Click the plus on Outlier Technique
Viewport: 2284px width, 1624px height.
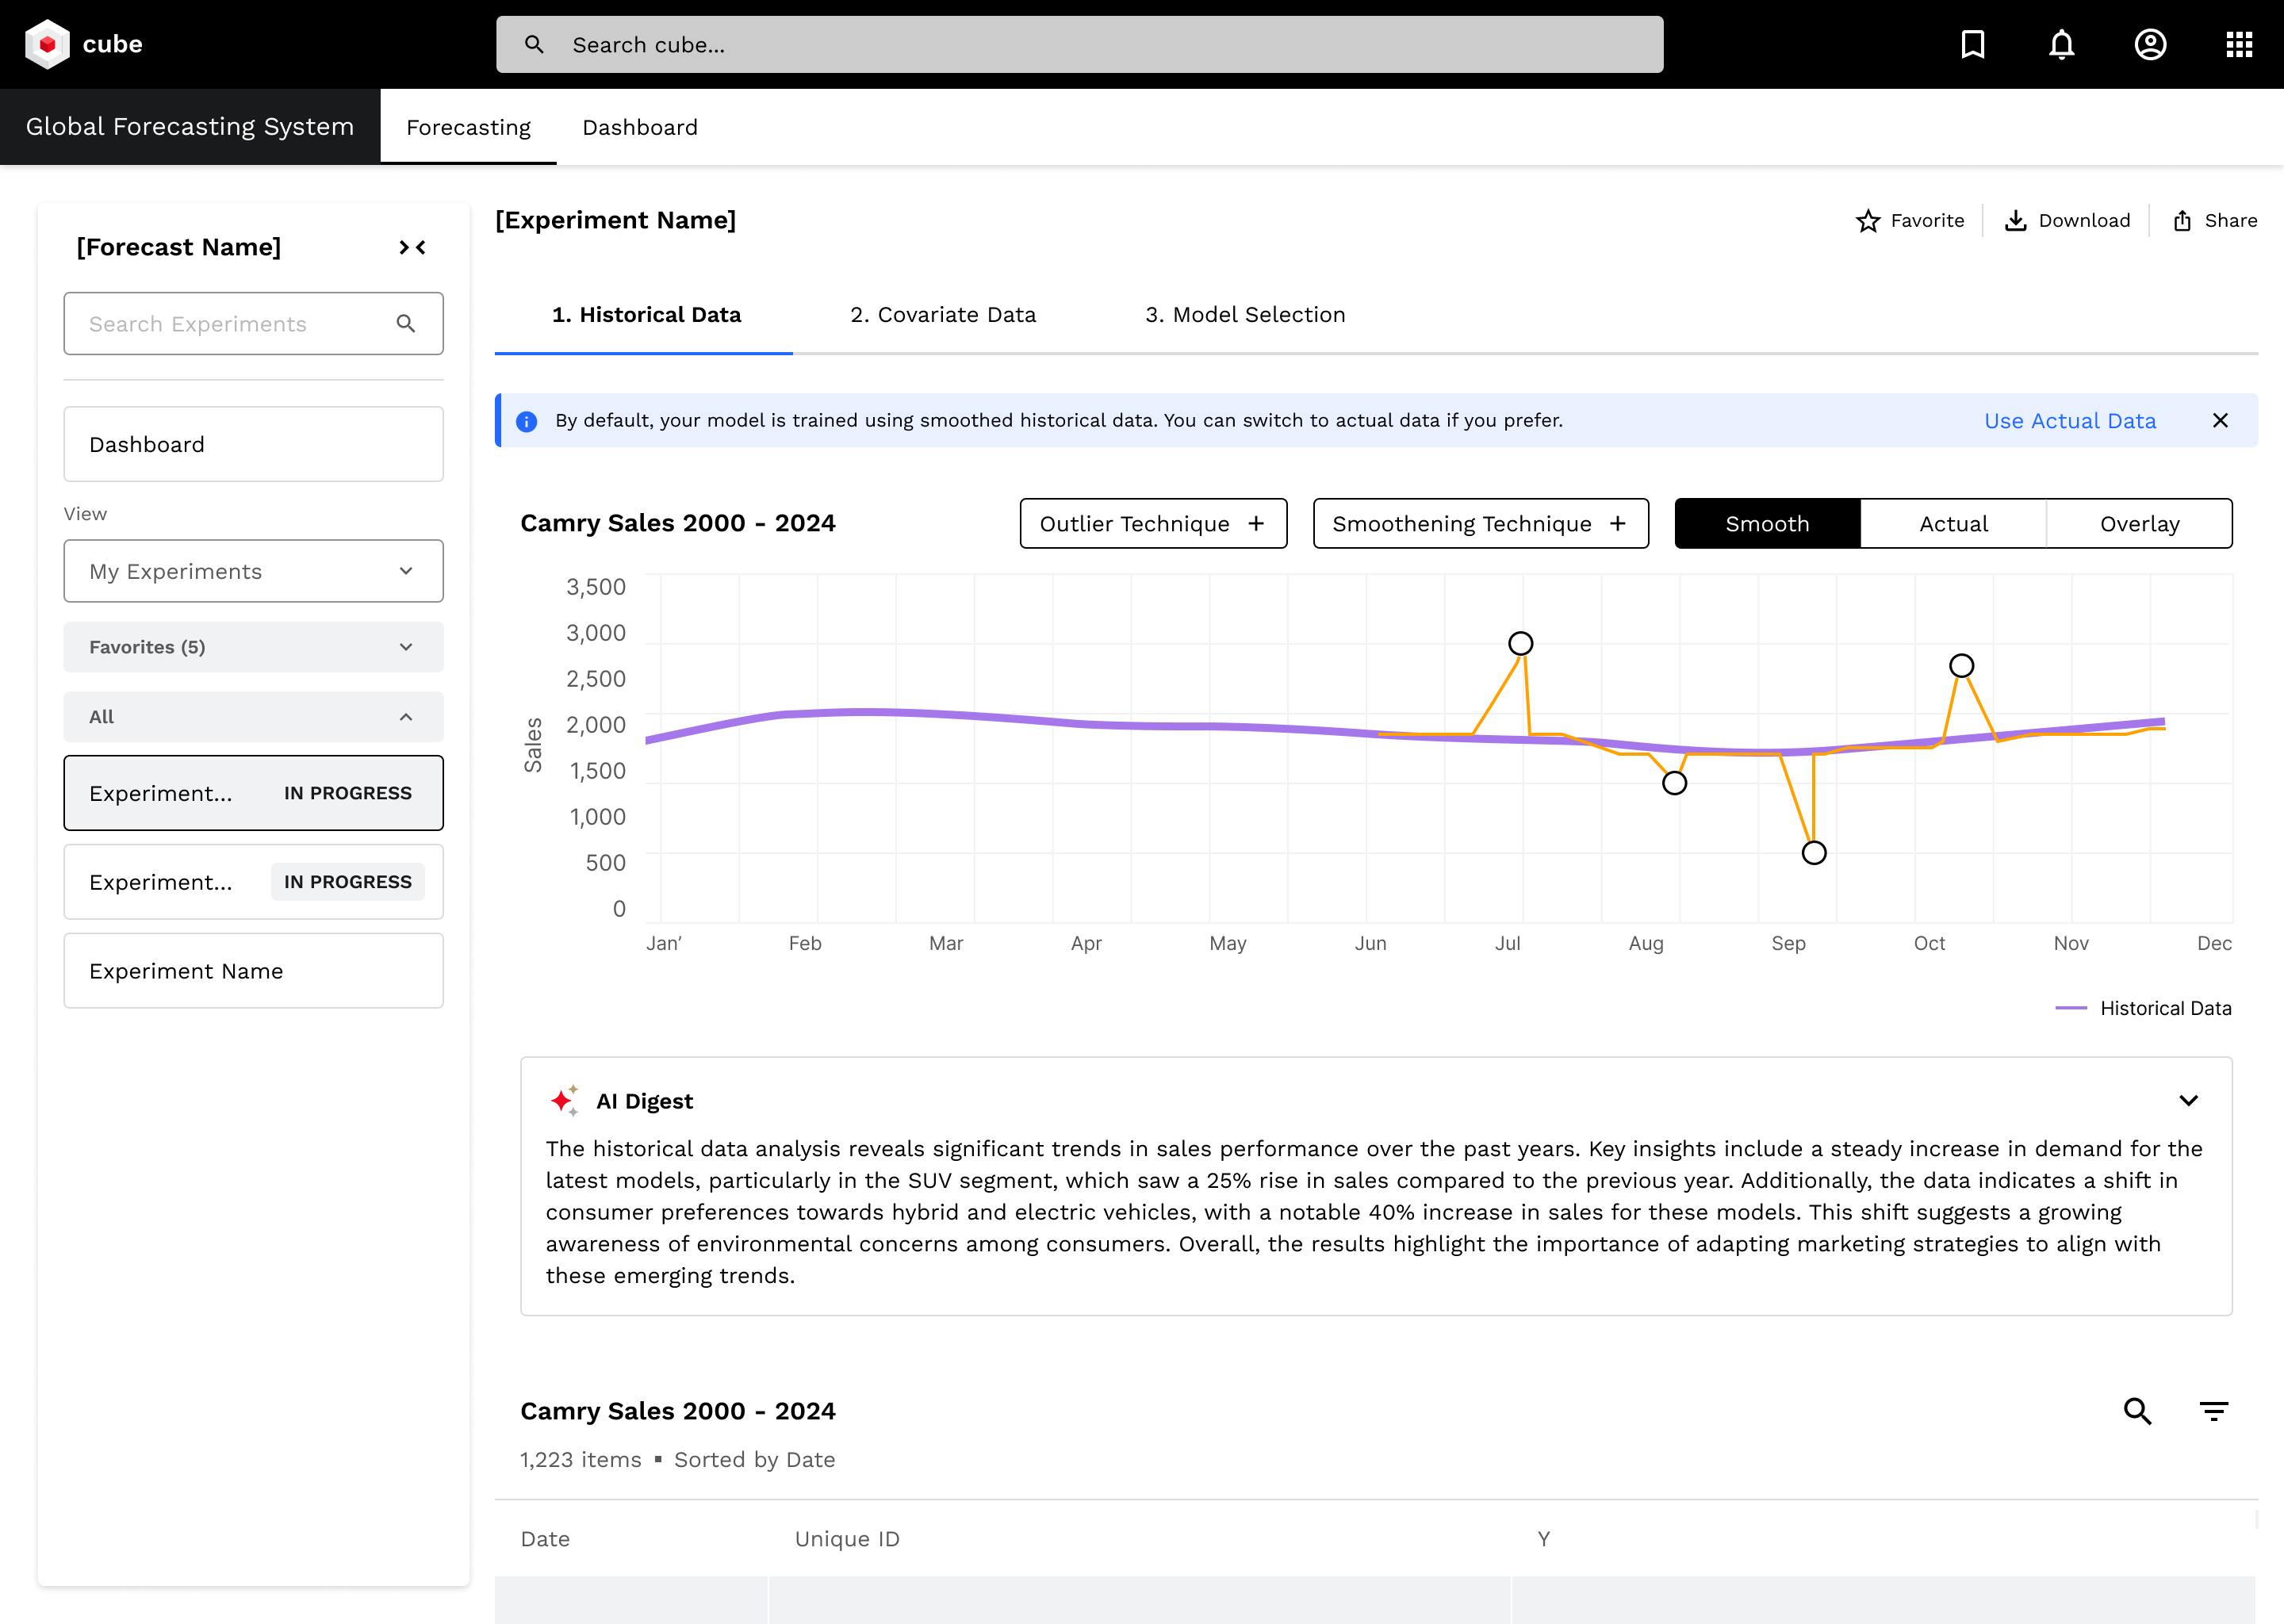click(x=1256, y=523)
